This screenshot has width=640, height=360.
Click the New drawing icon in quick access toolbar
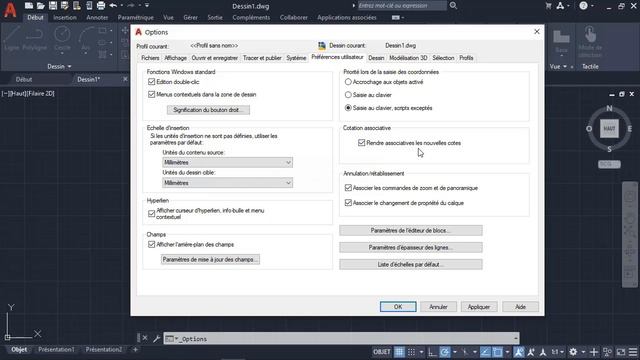pos(29,6)
